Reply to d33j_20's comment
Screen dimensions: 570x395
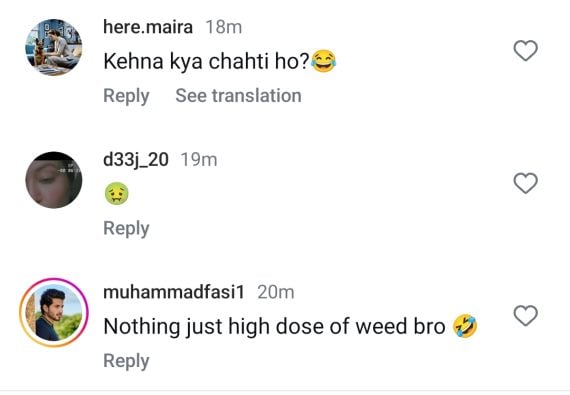(126, 229)
